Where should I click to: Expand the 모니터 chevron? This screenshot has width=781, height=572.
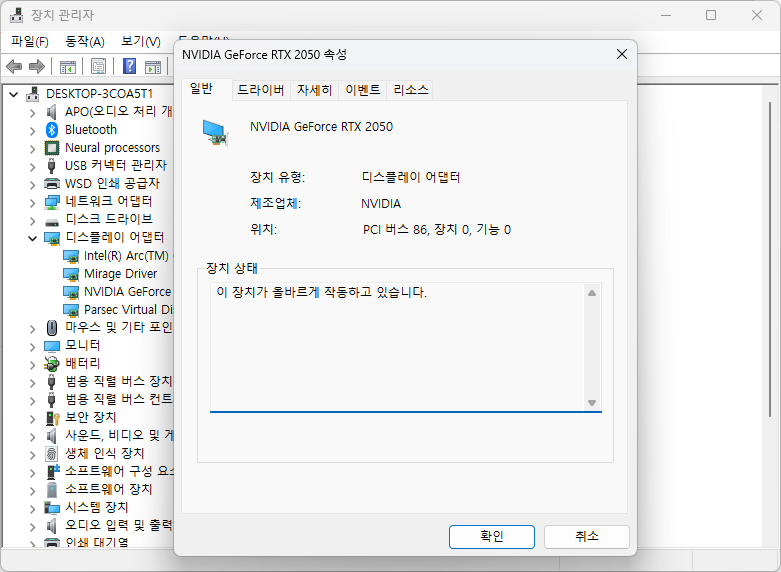tap(32, 346)
